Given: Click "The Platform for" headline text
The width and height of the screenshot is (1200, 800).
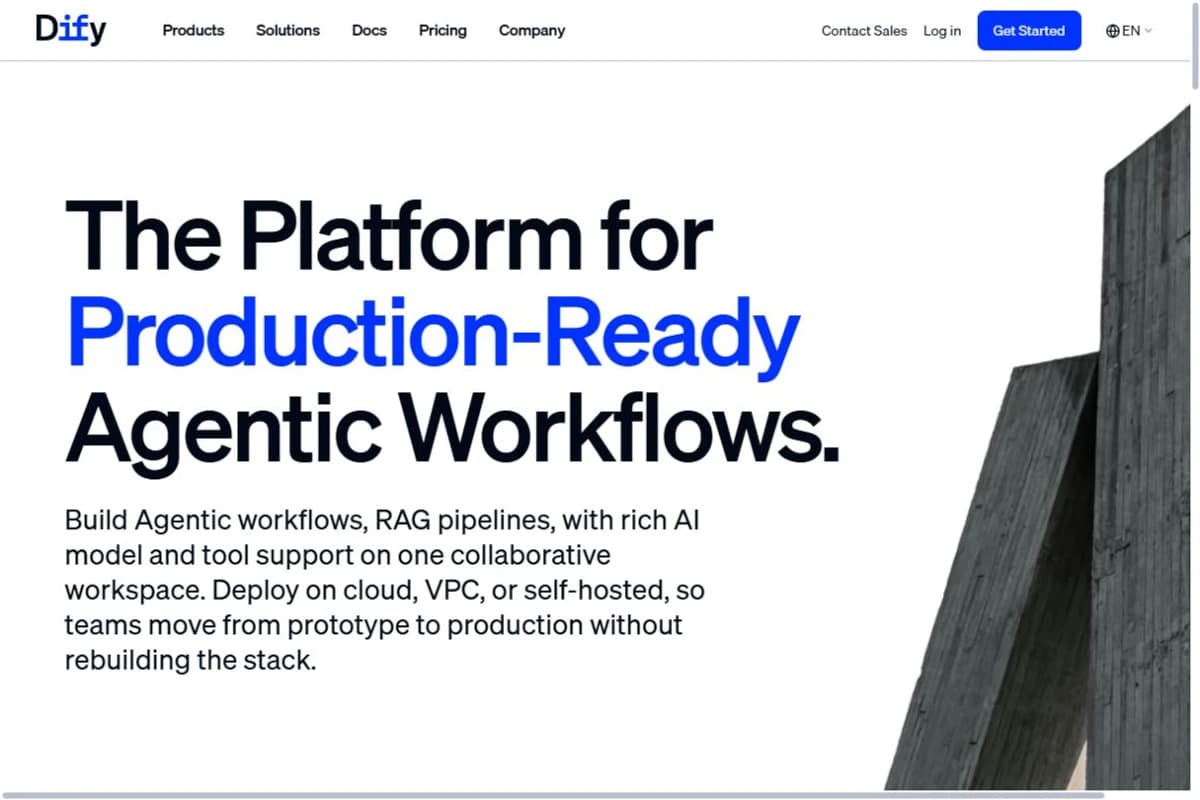Looking at the screenshot, I should (389, 234).
